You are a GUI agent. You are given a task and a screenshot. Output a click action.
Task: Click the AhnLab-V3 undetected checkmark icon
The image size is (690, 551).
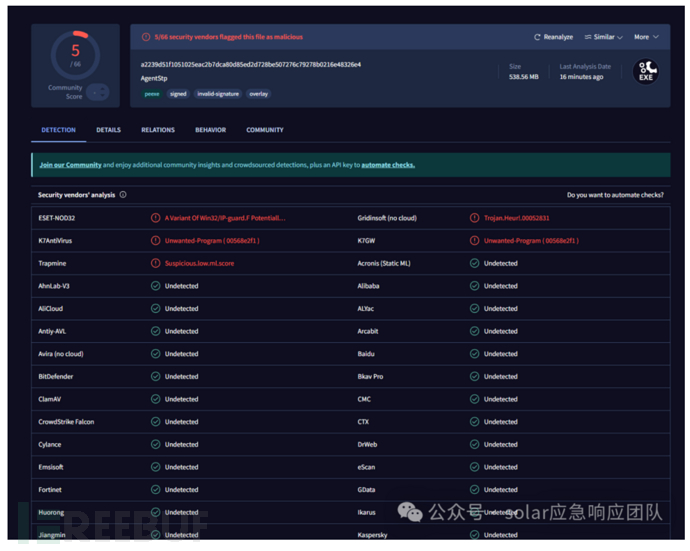(x=155, y=286)
